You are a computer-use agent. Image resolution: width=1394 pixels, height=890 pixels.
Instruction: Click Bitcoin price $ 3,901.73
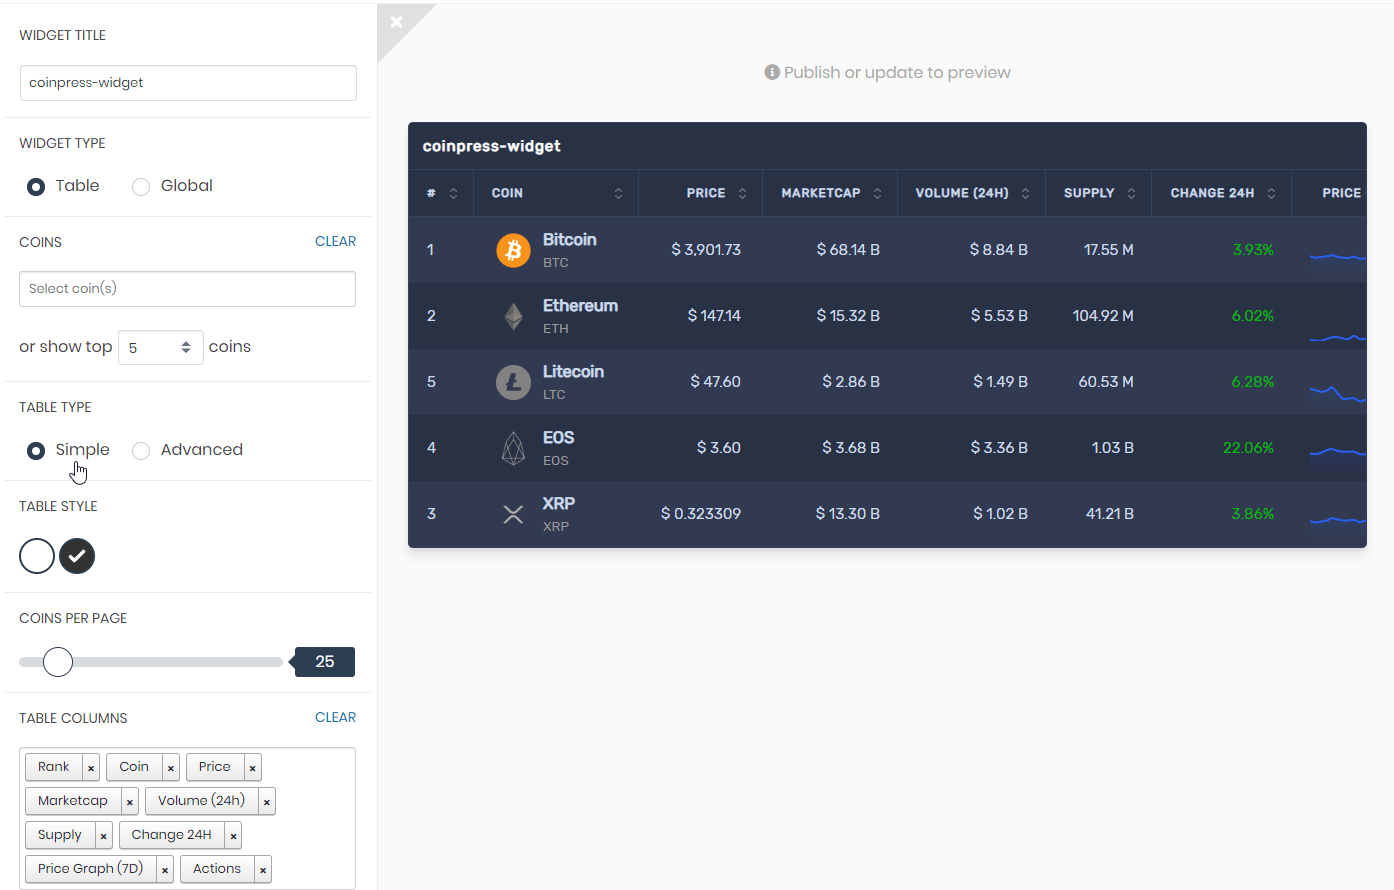(x=706, y=250)
